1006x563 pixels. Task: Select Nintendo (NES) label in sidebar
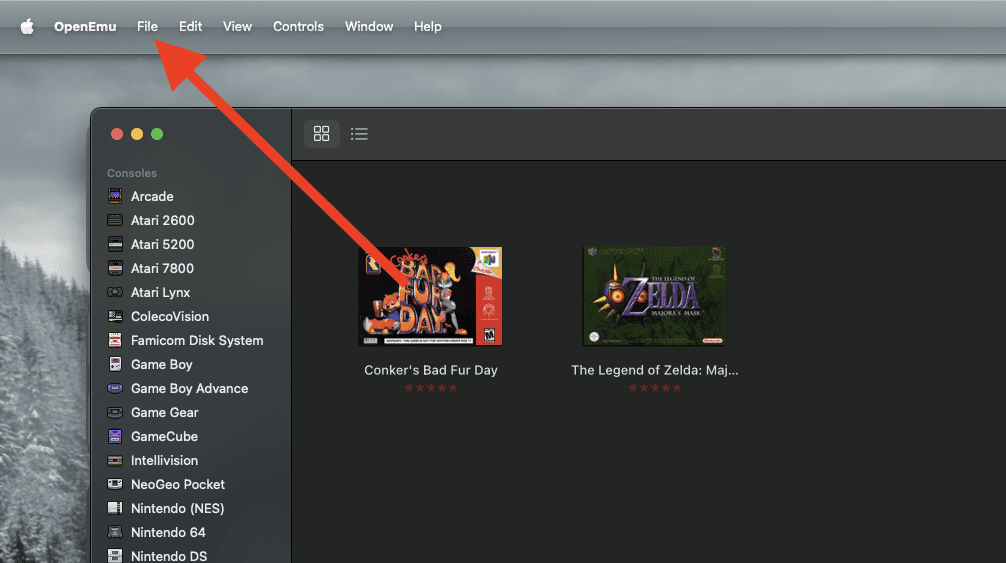pos(178,508)
